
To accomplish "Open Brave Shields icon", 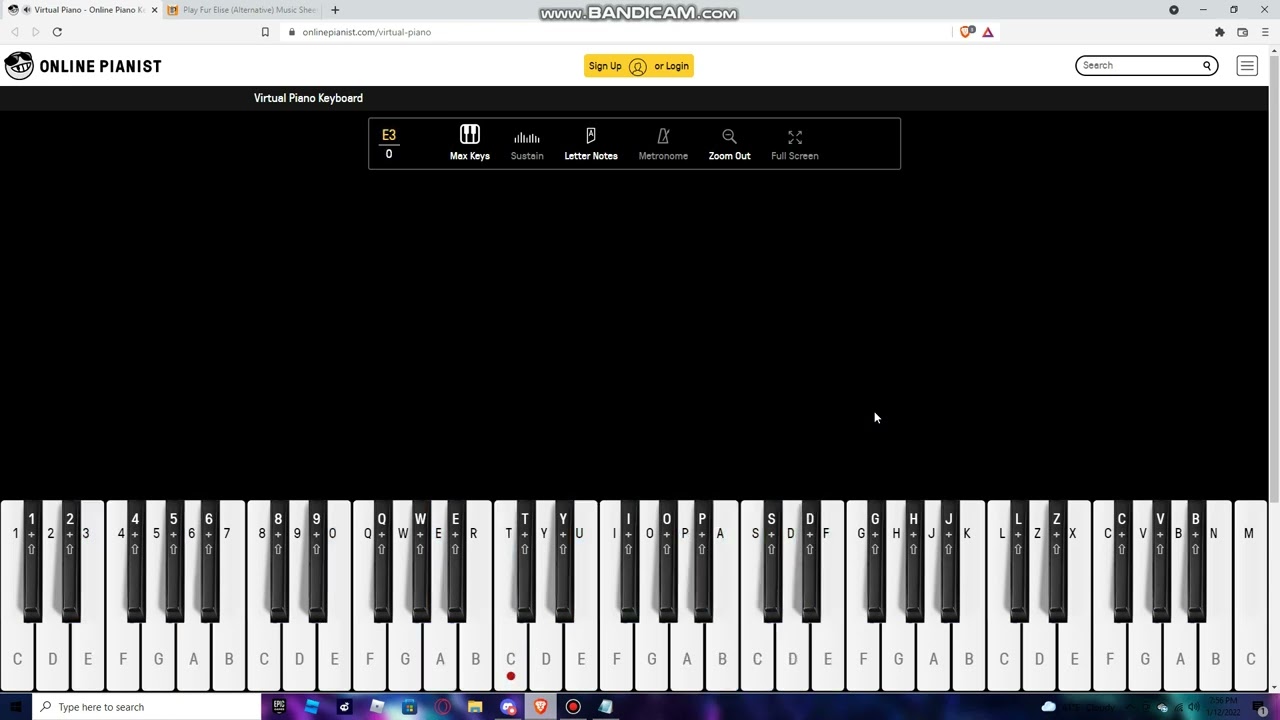I will [966, 32].
